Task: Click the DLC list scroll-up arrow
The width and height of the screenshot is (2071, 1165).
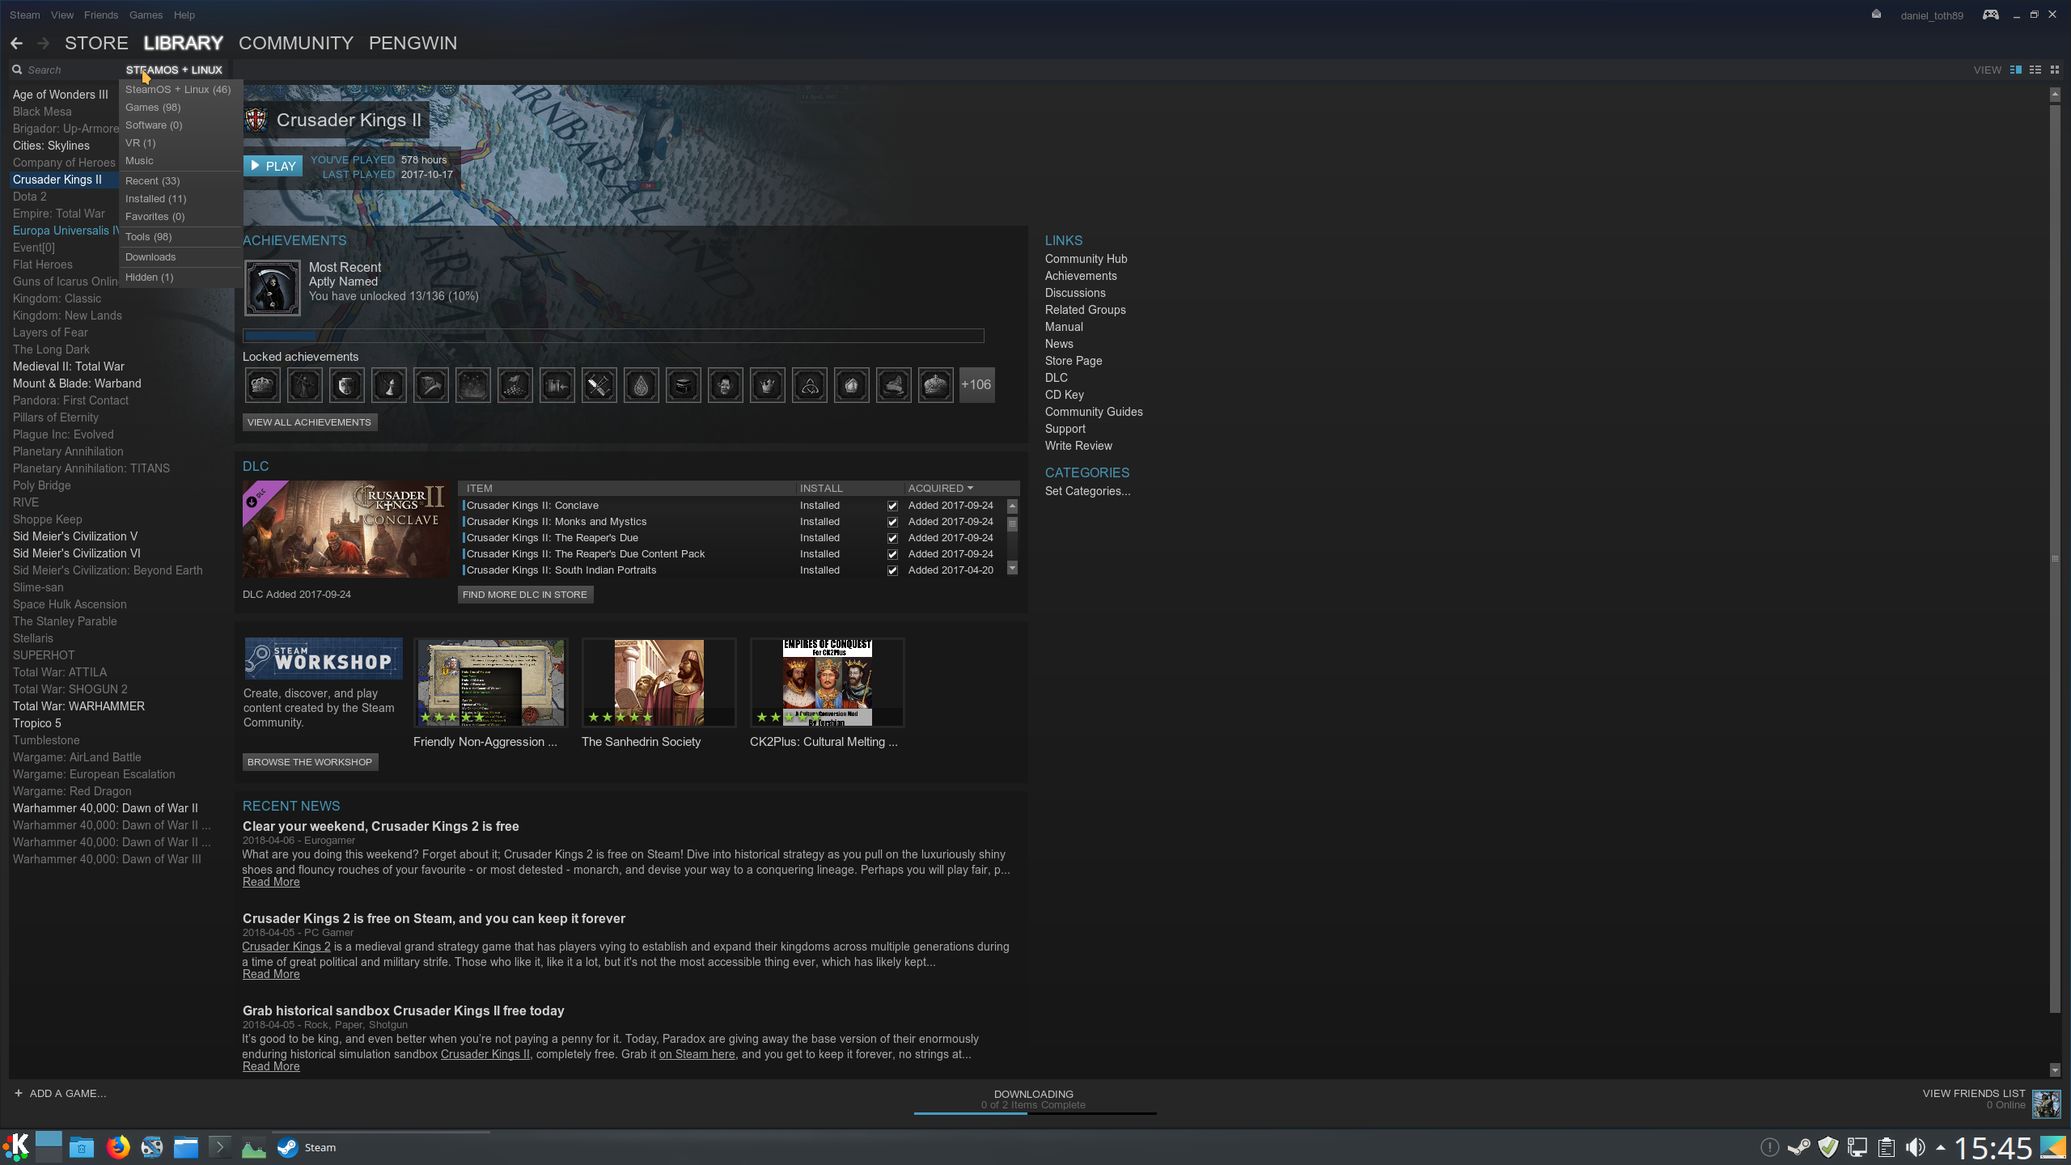Action: [1012, 506]
